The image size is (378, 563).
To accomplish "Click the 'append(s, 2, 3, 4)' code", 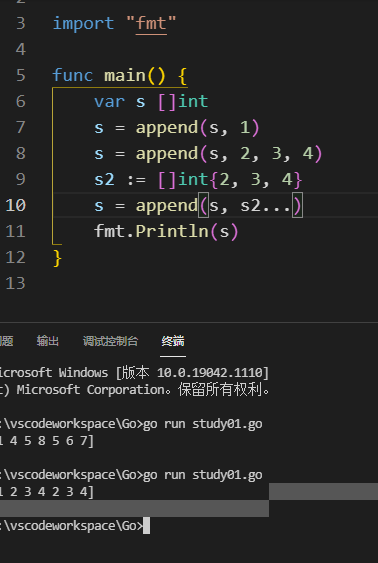I will tap(229, 154).
